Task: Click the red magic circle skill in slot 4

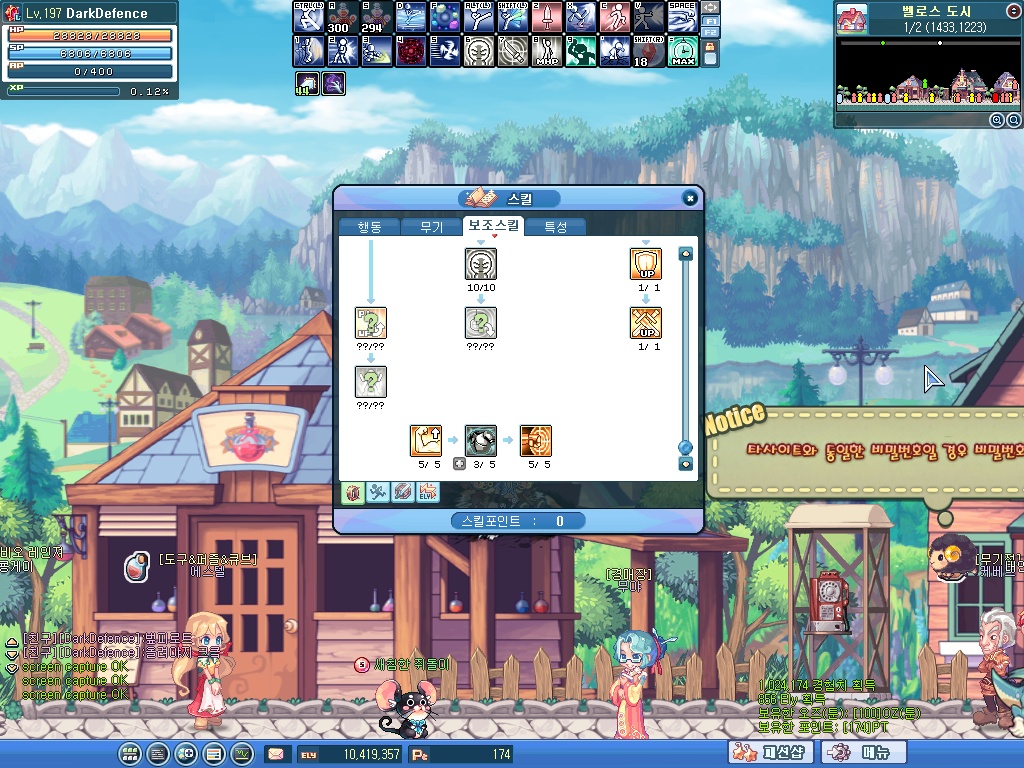Action: point(411,51)
